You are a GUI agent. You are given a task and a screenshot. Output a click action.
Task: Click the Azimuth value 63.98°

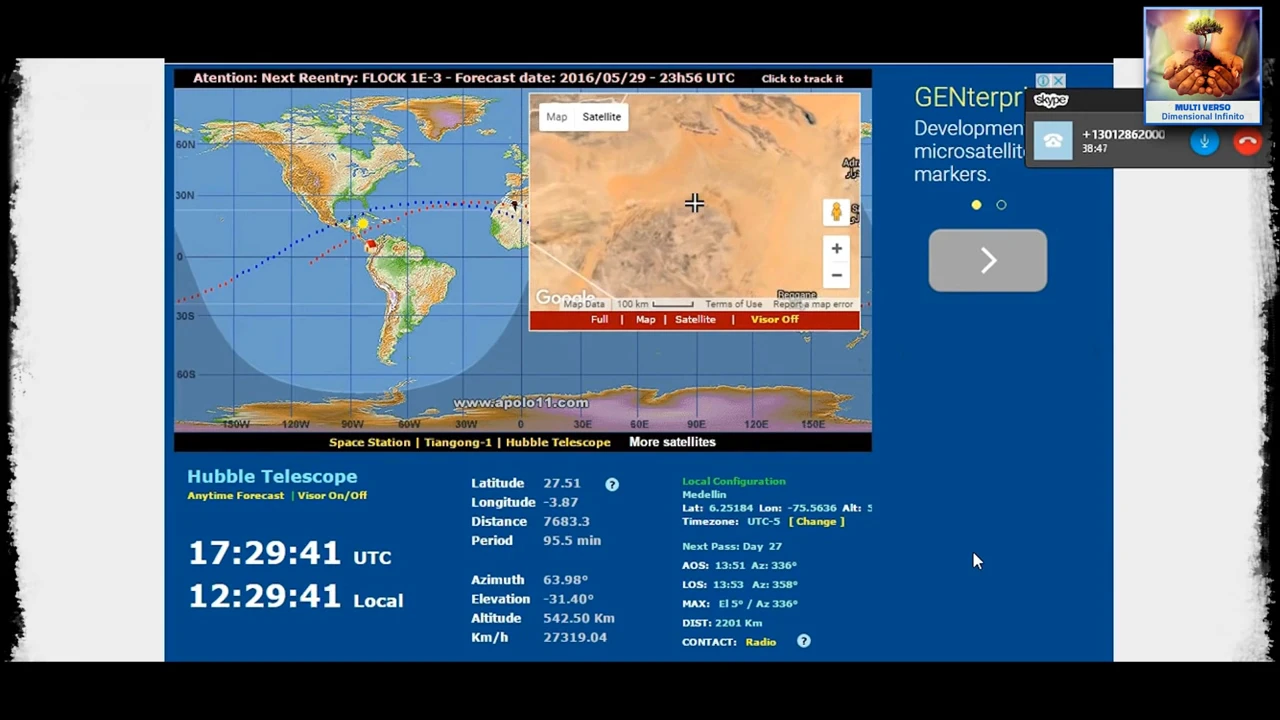(x=566, y=580)
